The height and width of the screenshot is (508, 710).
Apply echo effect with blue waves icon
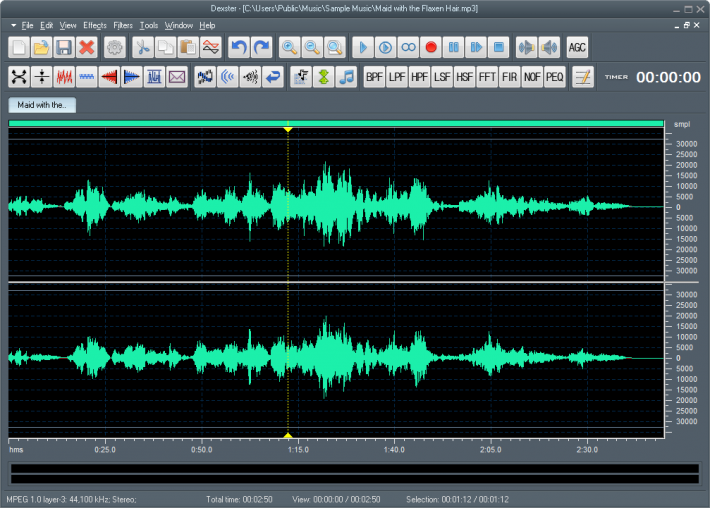[228, 77]
